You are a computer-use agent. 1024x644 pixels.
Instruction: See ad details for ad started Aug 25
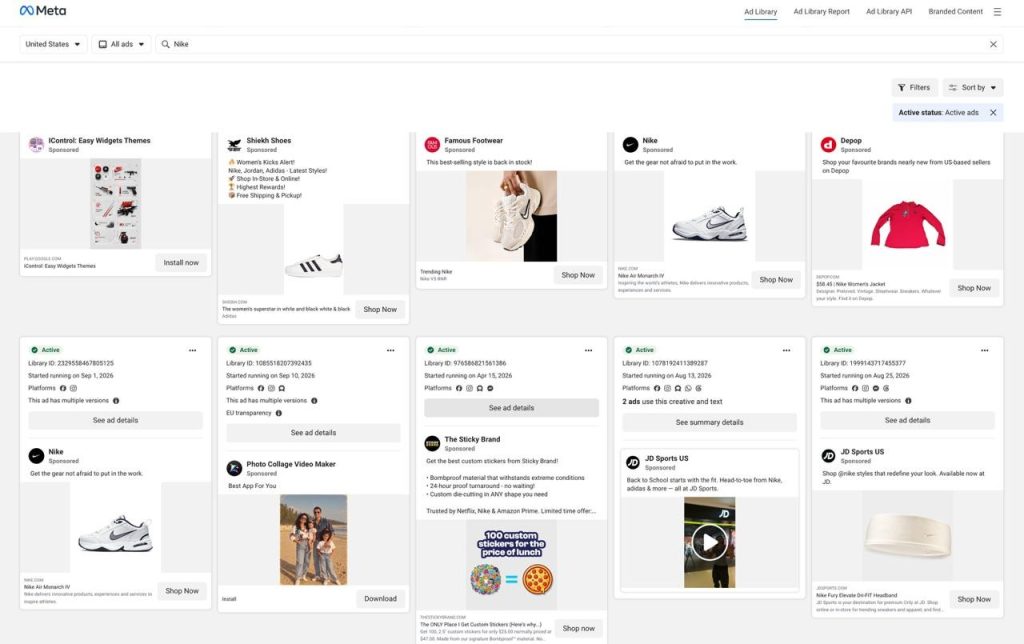click(x=907, y=421)
